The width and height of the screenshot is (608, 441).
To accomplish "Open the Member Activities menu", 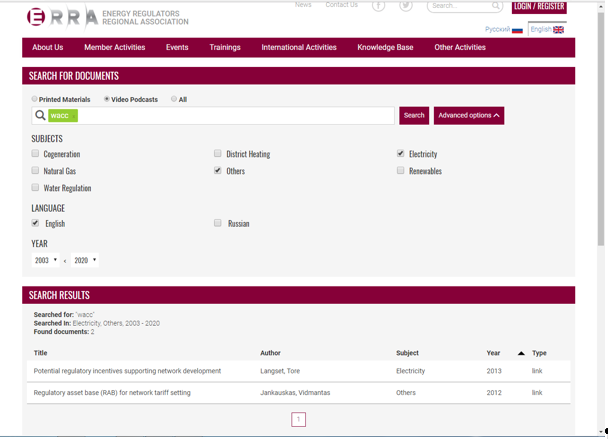I will pos(115,47).
